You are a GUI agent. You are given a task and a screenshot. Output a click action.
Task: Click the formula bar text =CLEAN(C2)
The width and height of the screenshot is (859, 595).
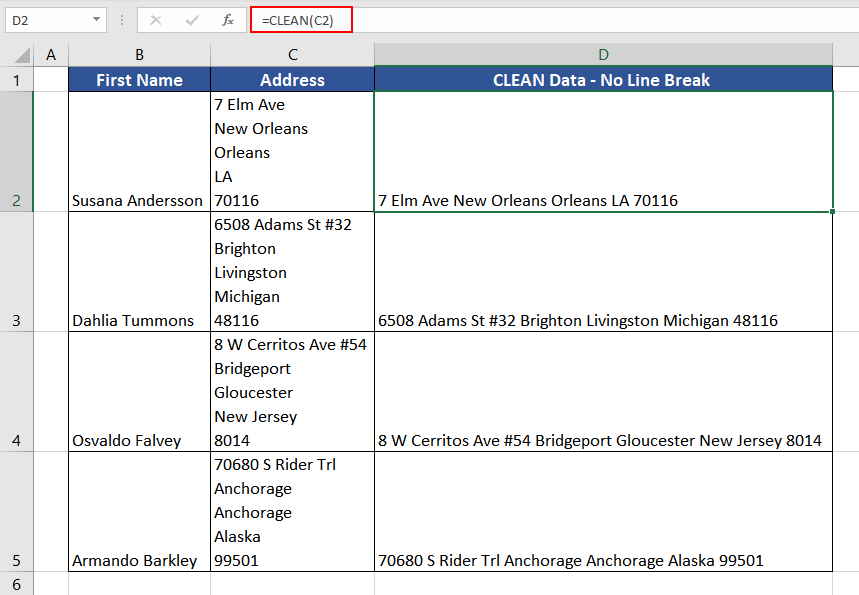[296, 20]
